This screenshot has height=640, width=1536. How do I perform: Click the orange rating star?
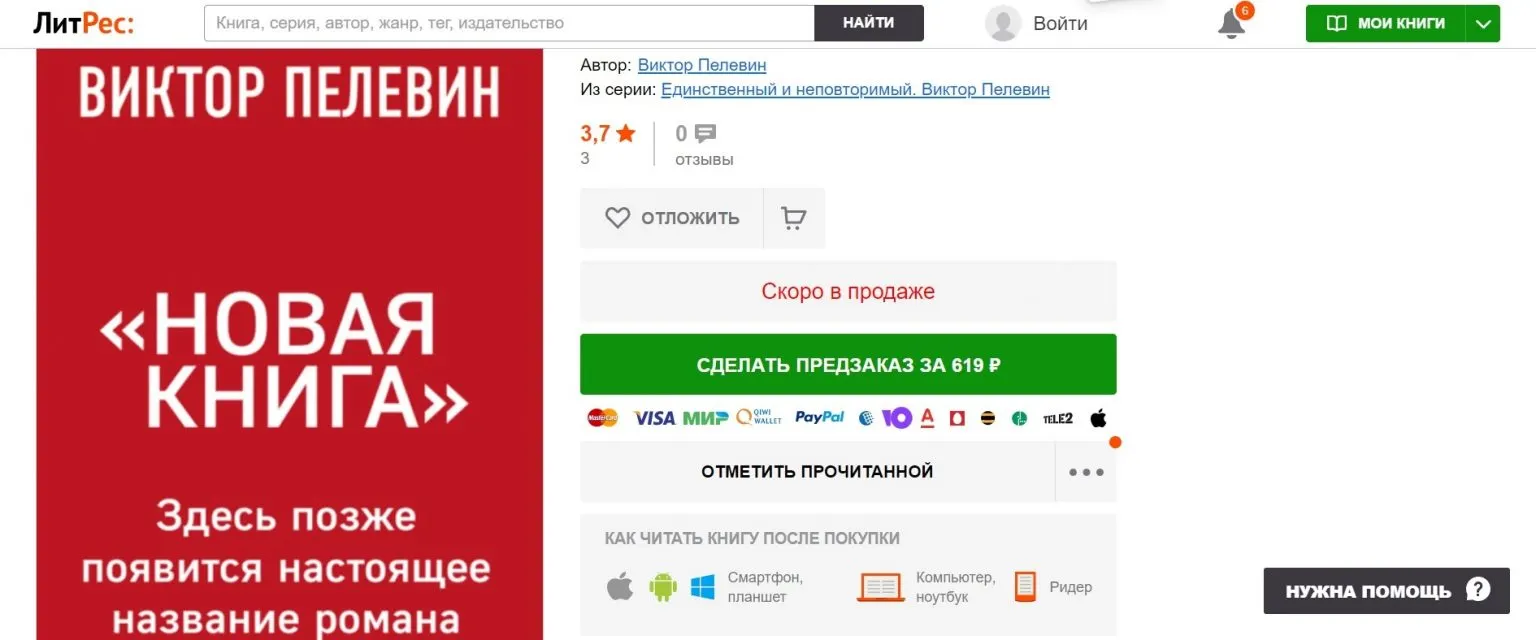pyautogui.click(x=626, y=133)
